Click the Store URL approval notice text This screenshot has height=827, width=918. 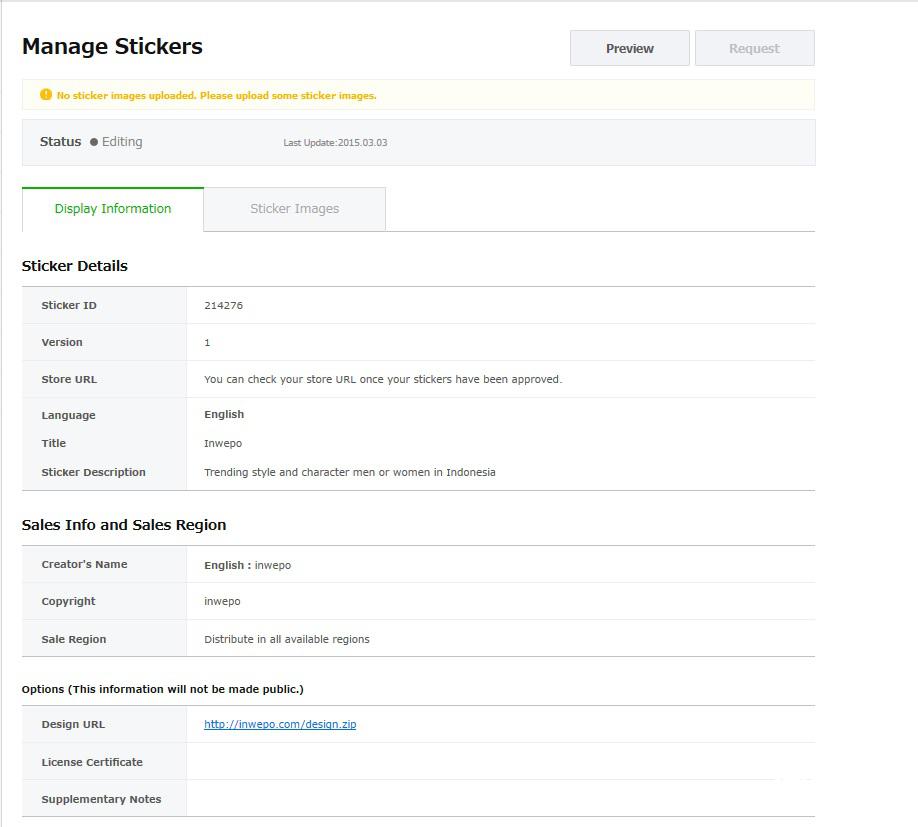coord(383,379)
